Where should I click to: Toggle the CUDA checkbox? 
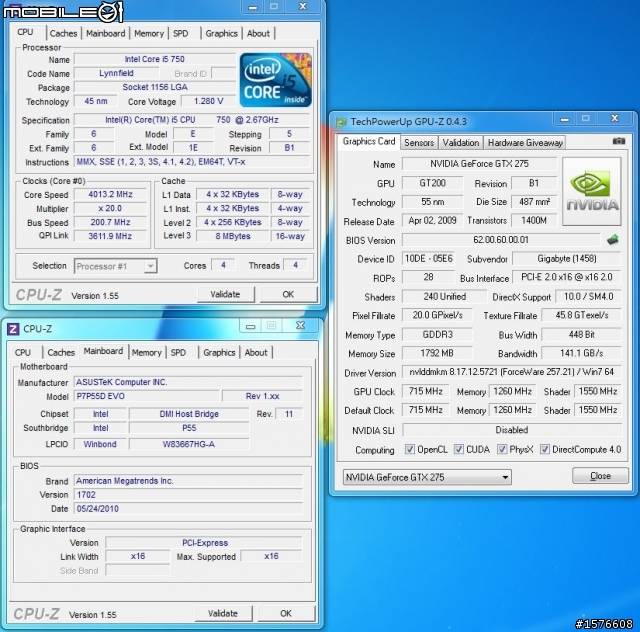(x=459, y=449)
